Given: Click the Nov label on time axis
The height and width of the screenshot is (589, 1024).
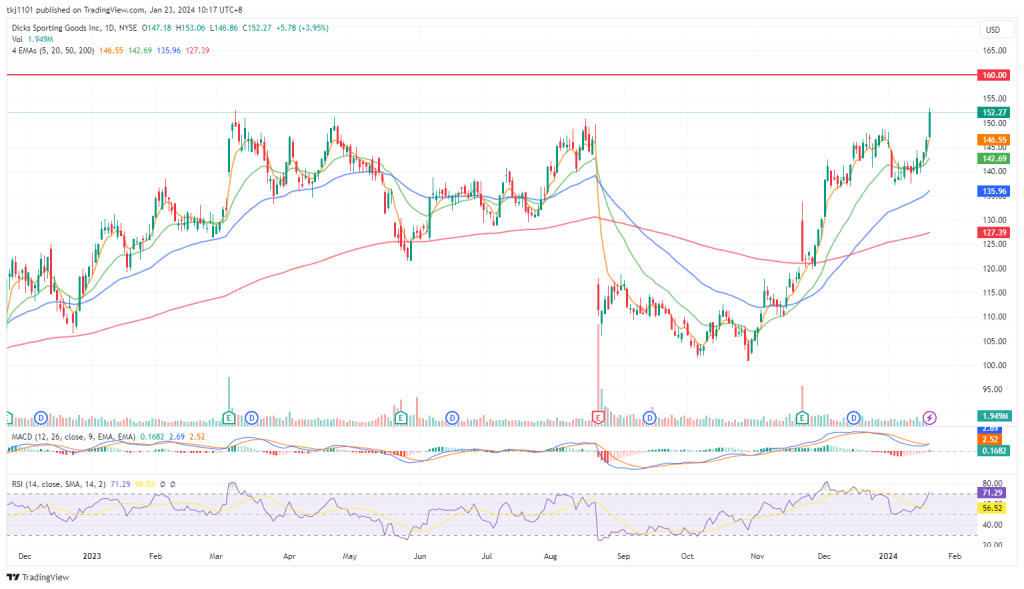Looking at the screenshot, I should click(758, 556).
